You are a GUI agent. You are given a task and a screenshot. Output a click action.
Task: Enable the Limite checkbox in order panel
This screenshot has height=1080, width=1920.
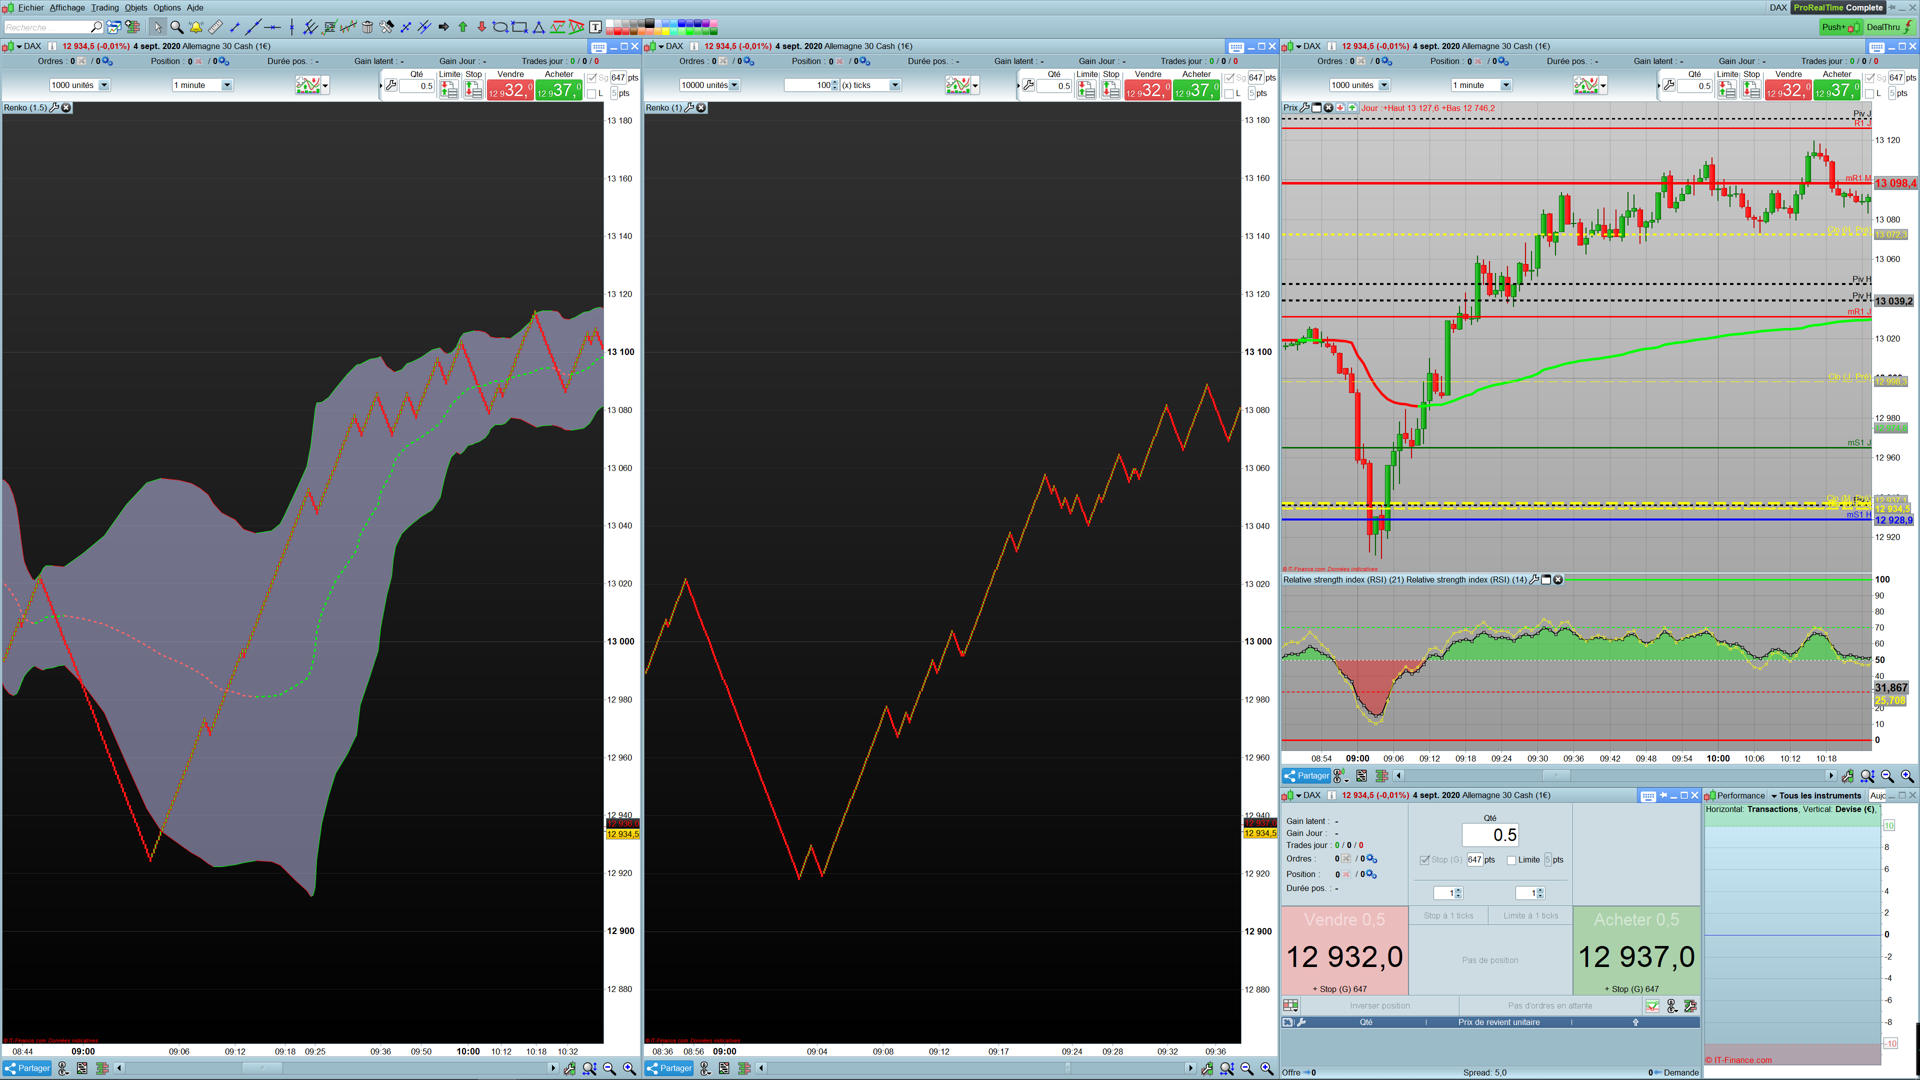point(1512,860)
